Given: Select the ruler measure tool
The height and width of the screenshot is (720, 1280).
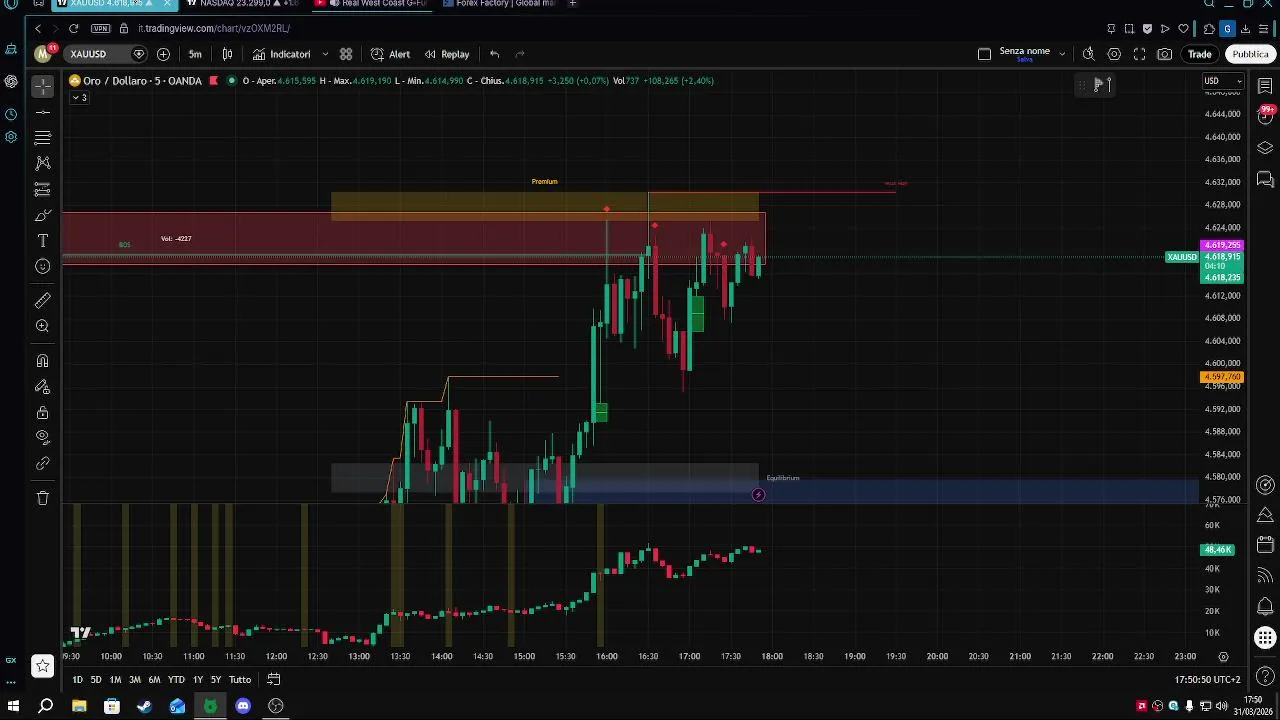Looking at the screenshot, I should coord(42,300).
